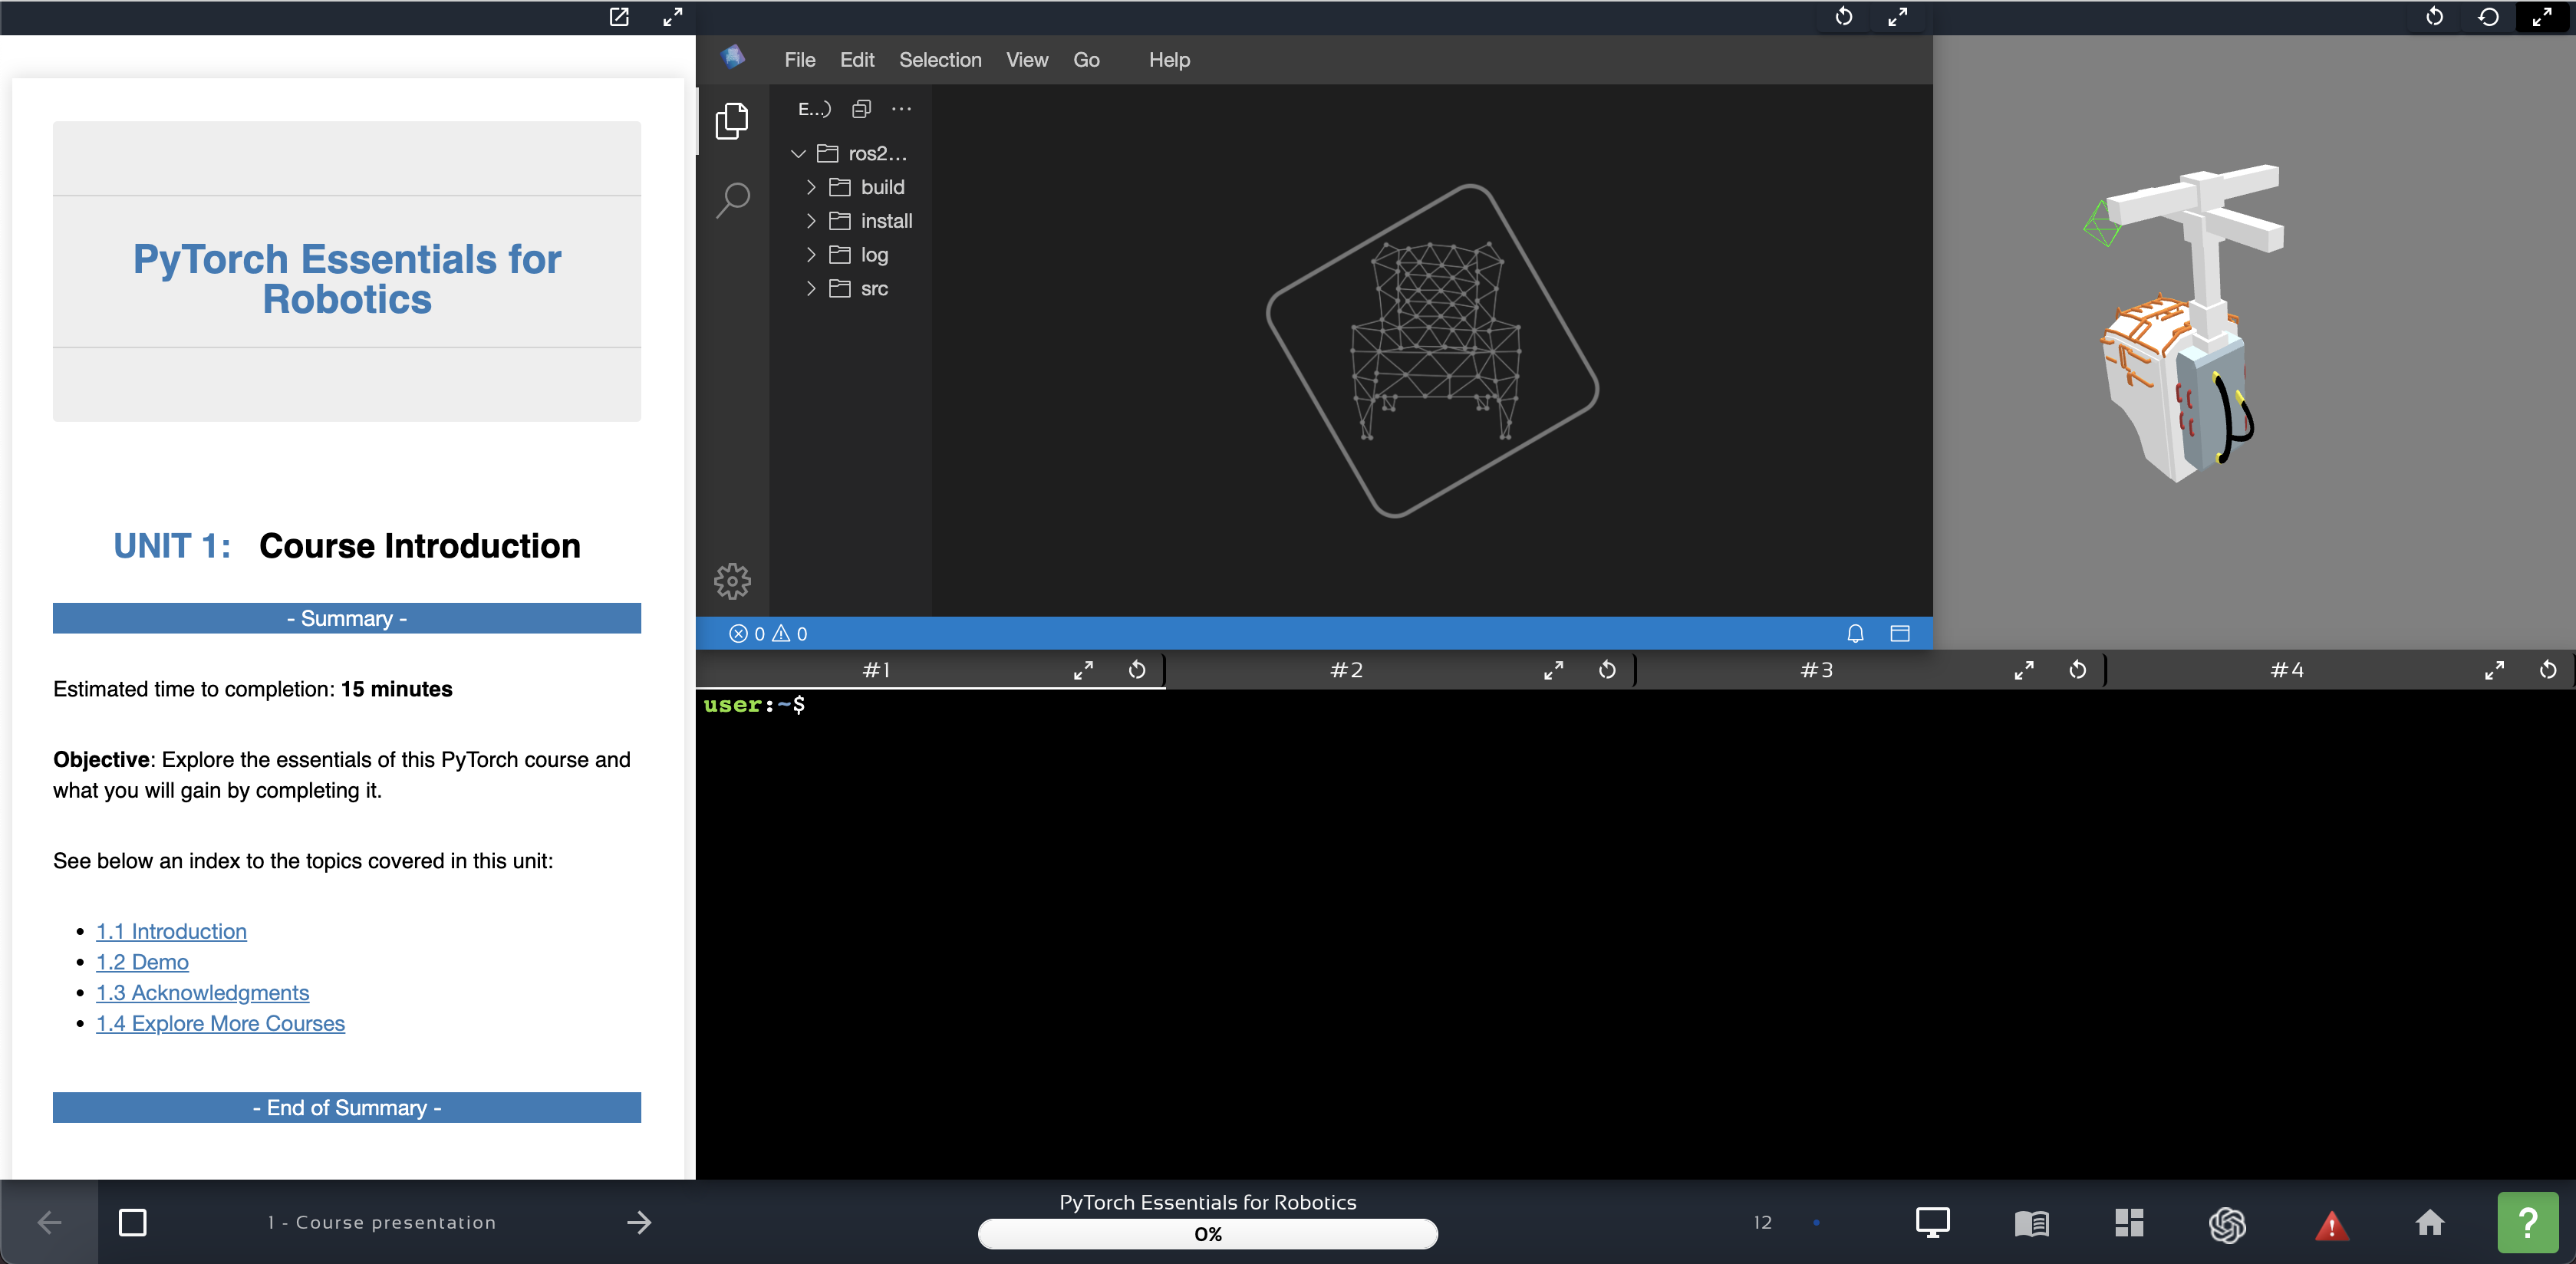
Task: Toggle the monitor display icon in the bottom bar
Action: pos(1932,1222)
